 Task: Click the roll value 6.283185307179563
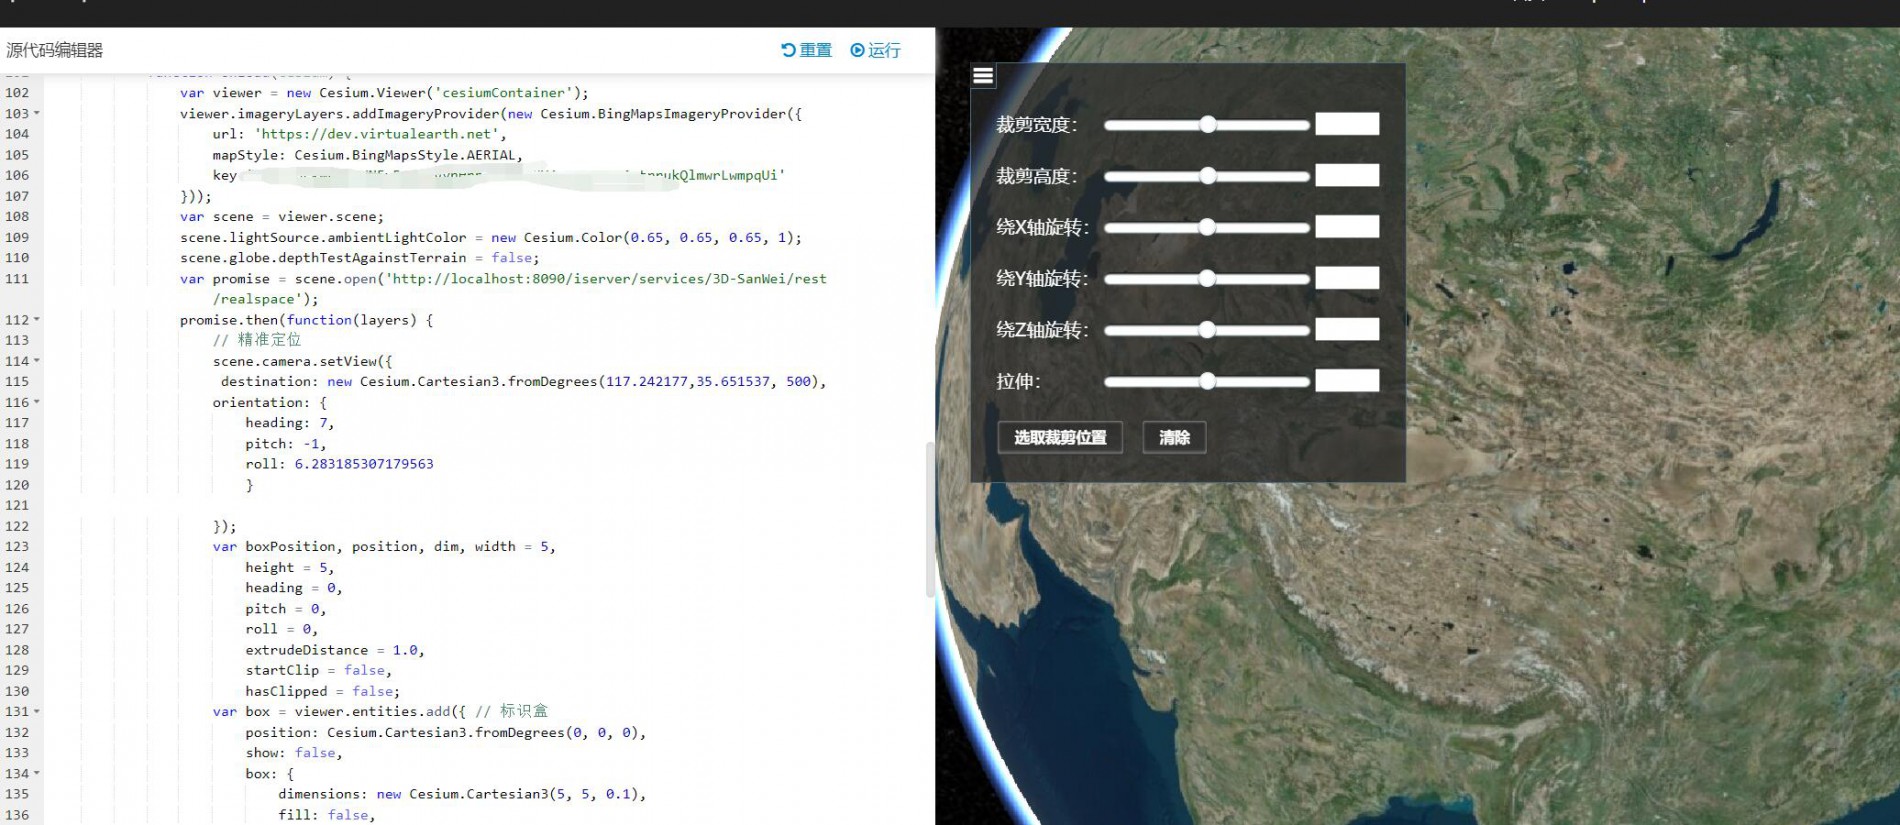(x=364, y=464)
